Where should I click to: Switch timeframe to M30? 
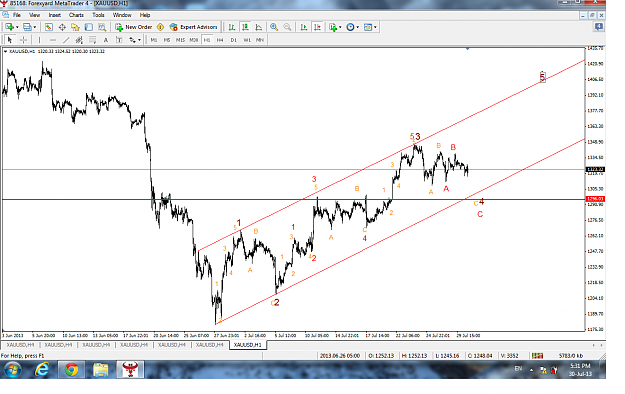click(194, 40)
